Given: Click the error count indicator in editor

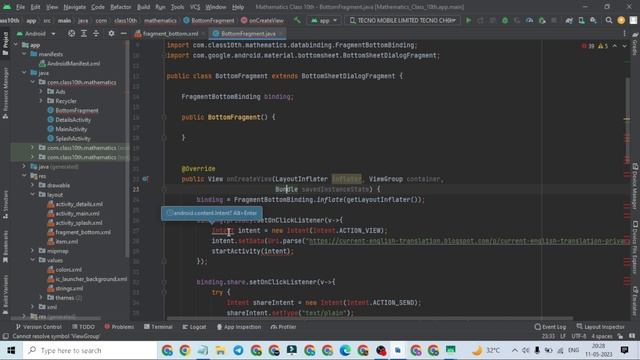Looking at the screenshot, I should pos(588,46).
